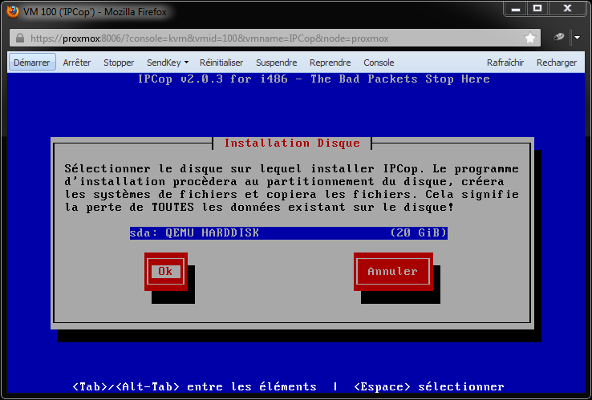The image size is (592, 400).
Task: Click the proxmox URL address field
Action: (x=276, y=38)
